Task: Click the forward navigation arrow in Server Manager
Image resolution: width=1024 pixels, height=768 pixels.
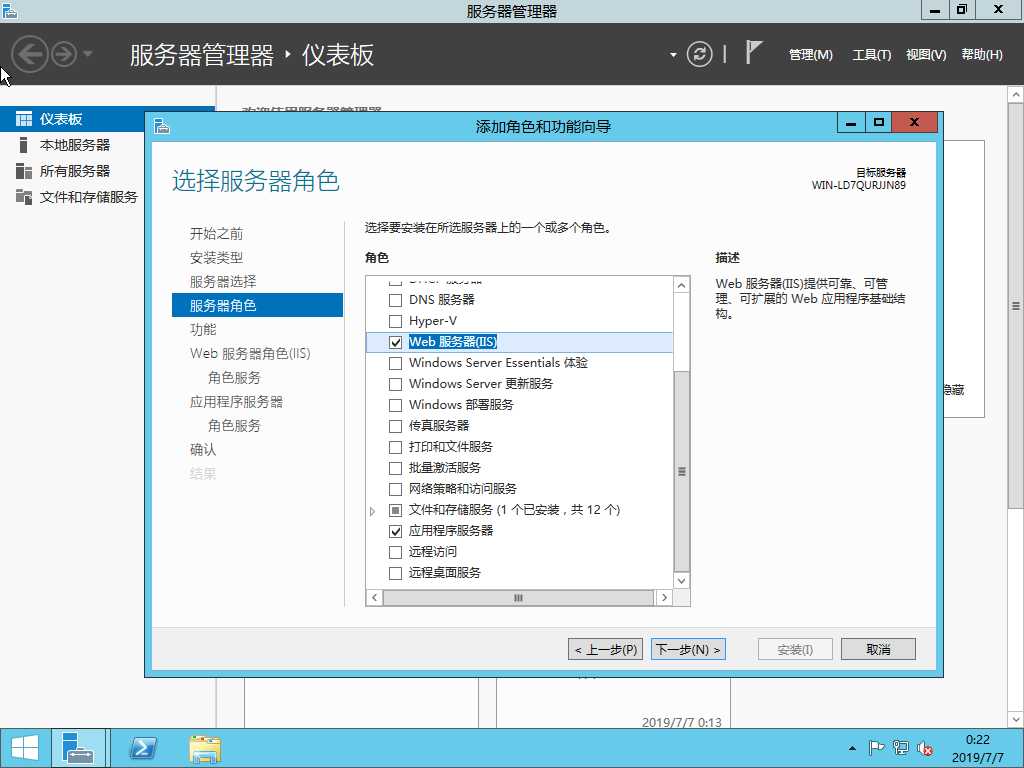Action: pos(64,54)
